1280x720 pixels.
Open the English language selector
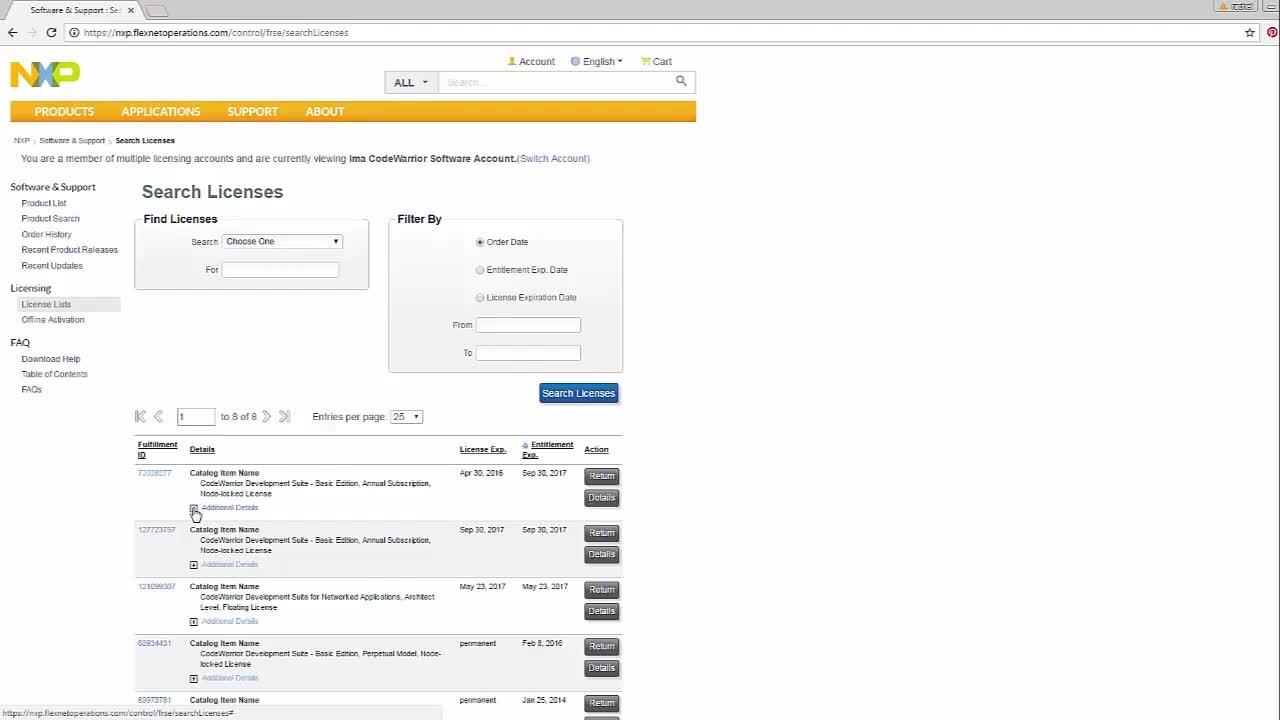point(597,61)
